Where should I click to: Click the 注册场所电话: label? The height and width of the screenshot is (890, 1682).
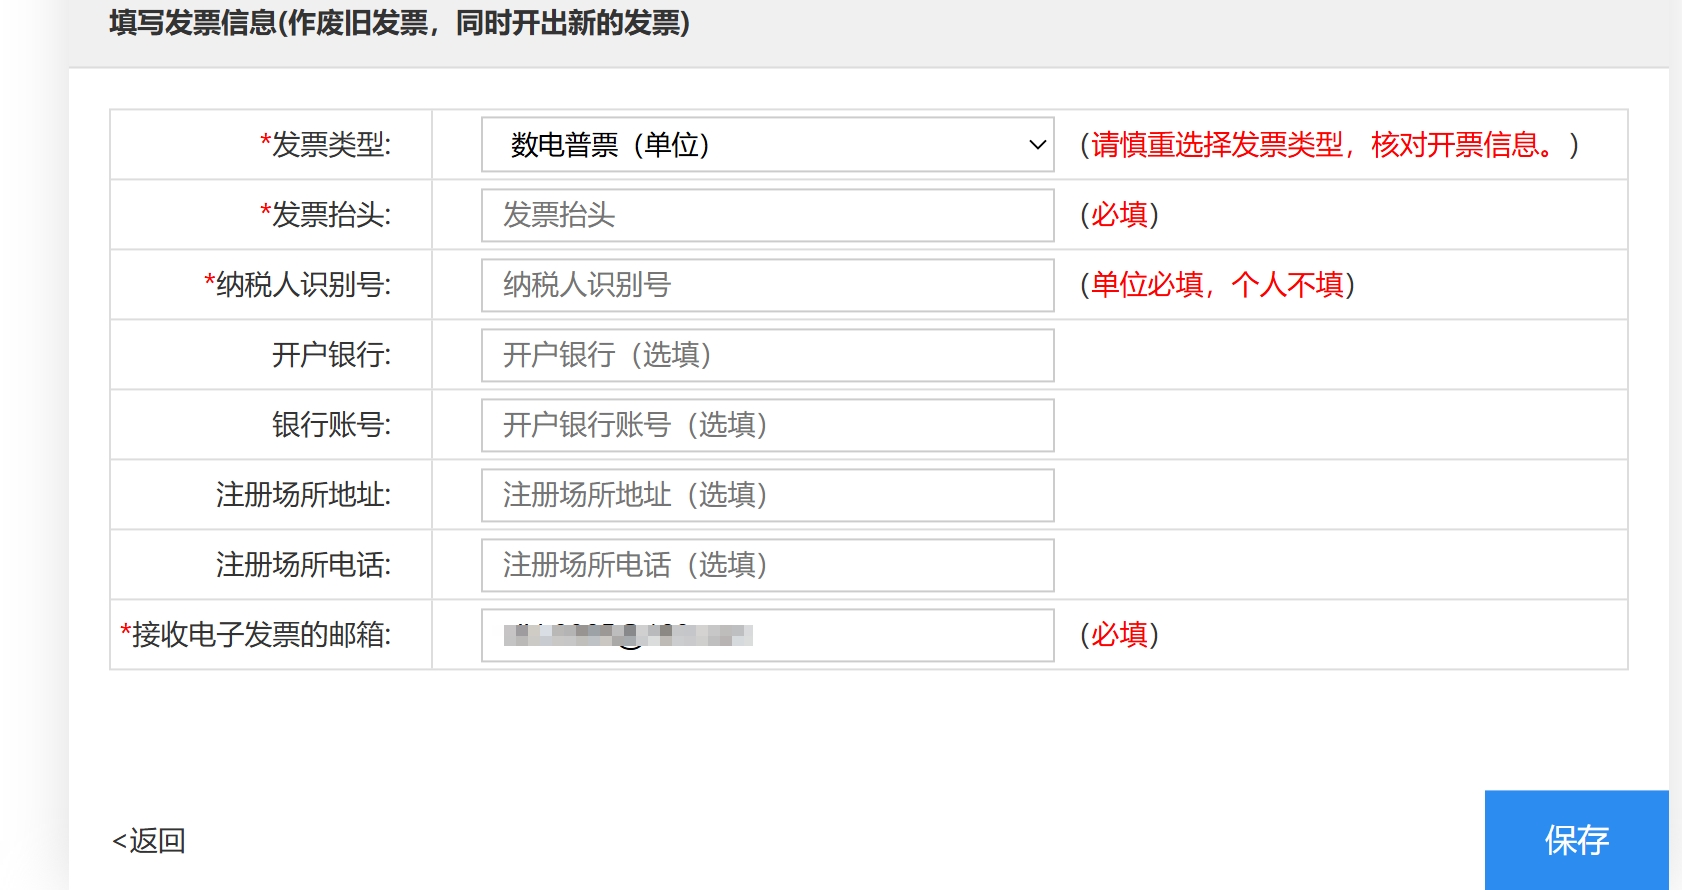304,565
